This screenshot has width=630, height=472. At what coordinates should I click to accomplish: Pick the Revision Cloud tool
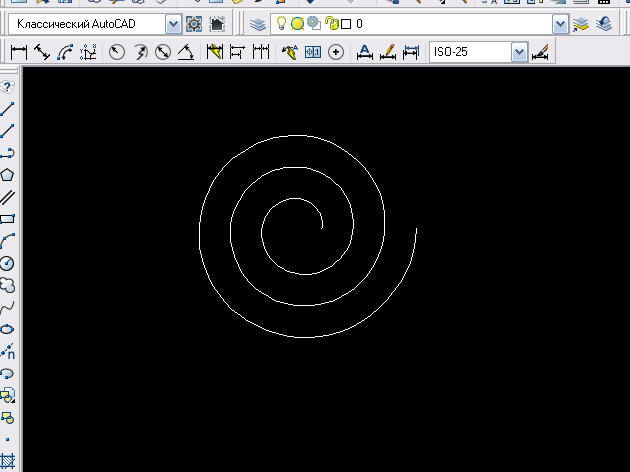[7, 285]
